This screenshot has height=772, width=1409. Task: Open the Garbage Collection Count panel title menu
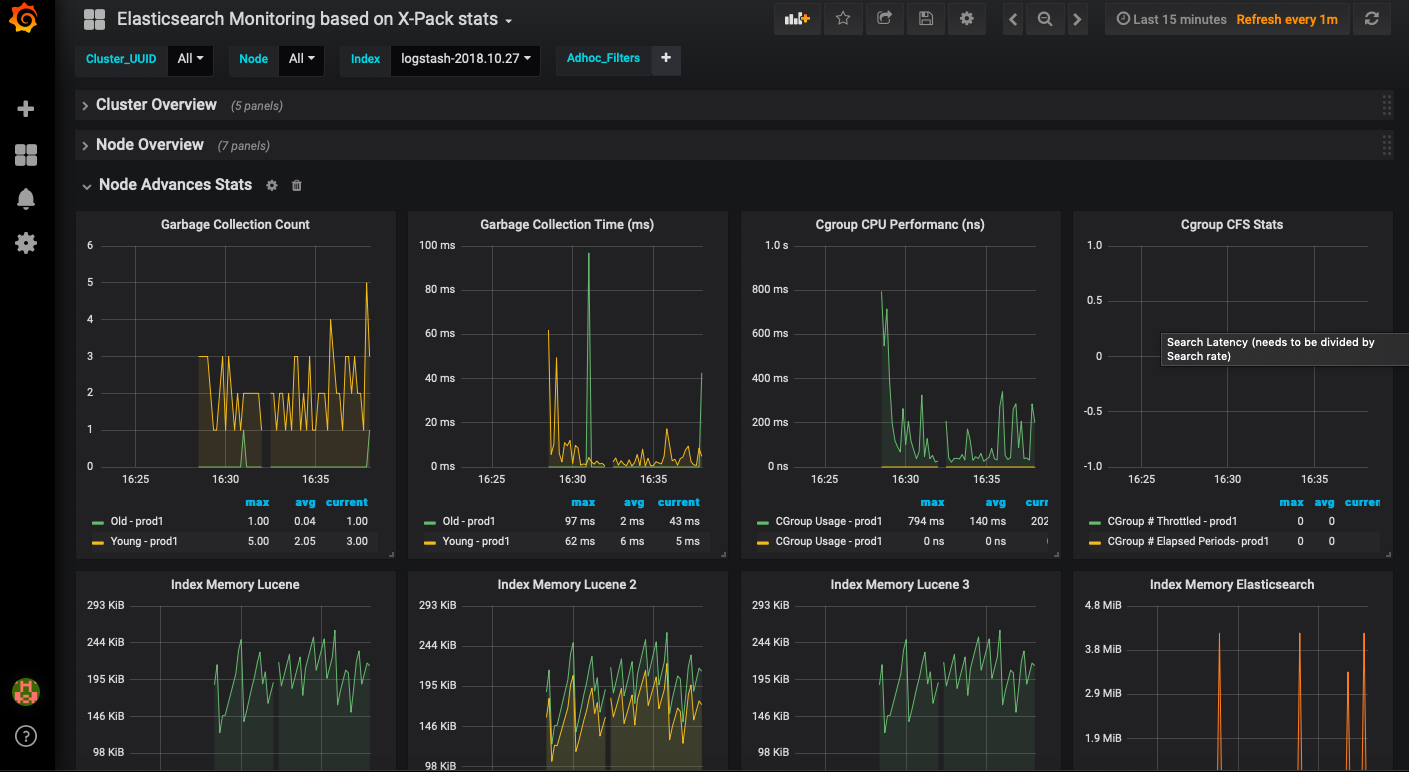point(235,225)
